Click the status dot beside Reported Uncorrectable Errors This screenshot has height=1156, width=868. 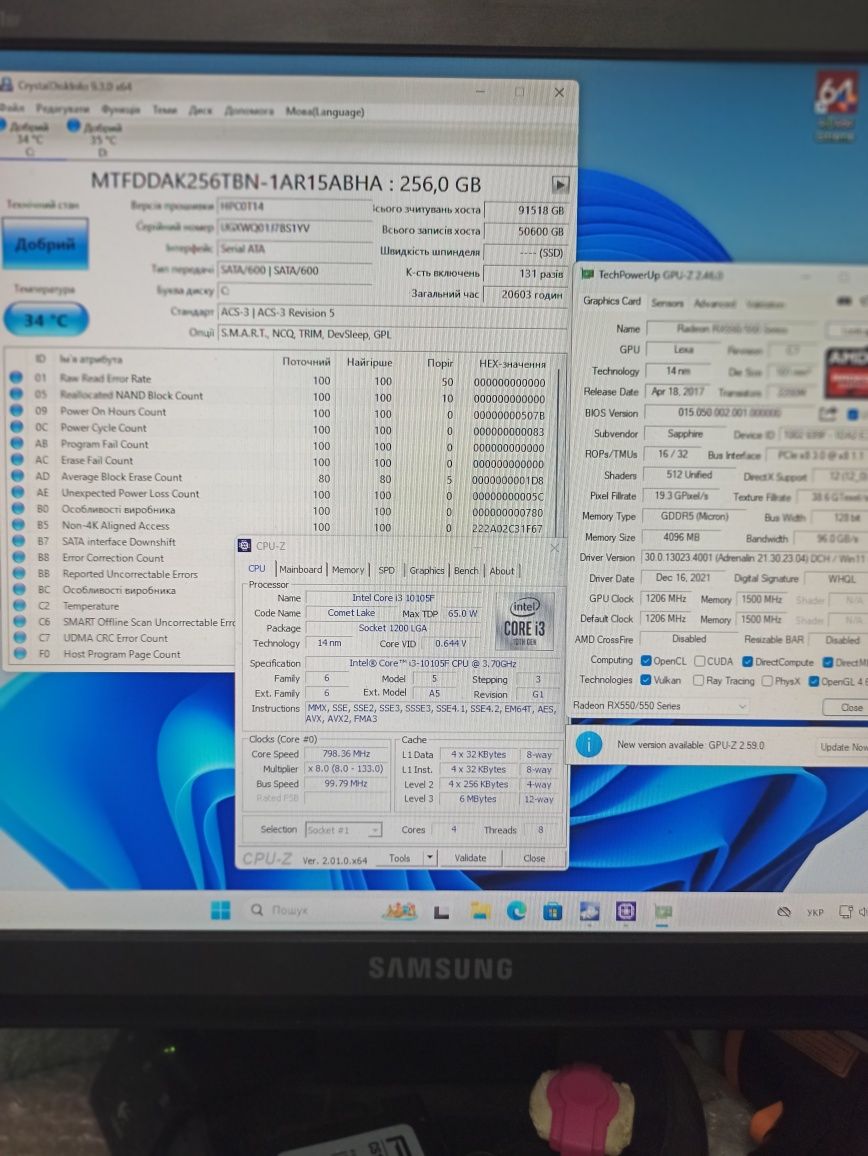pyautogui.click(x=19, y=574)
